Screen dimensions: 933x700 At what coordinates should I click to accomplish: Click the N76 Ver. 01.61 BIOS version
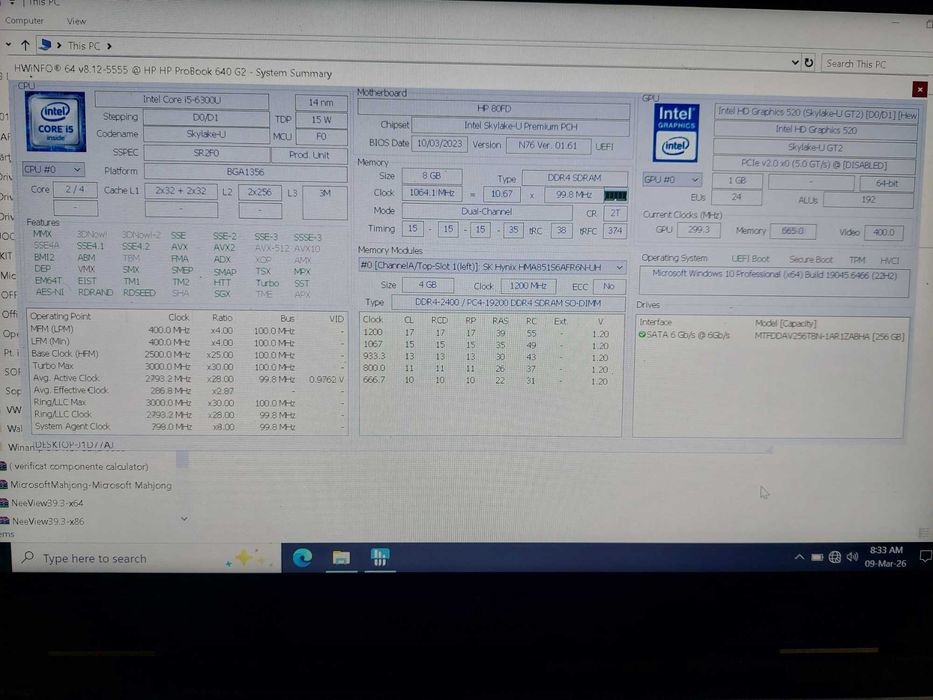[548, 145]
